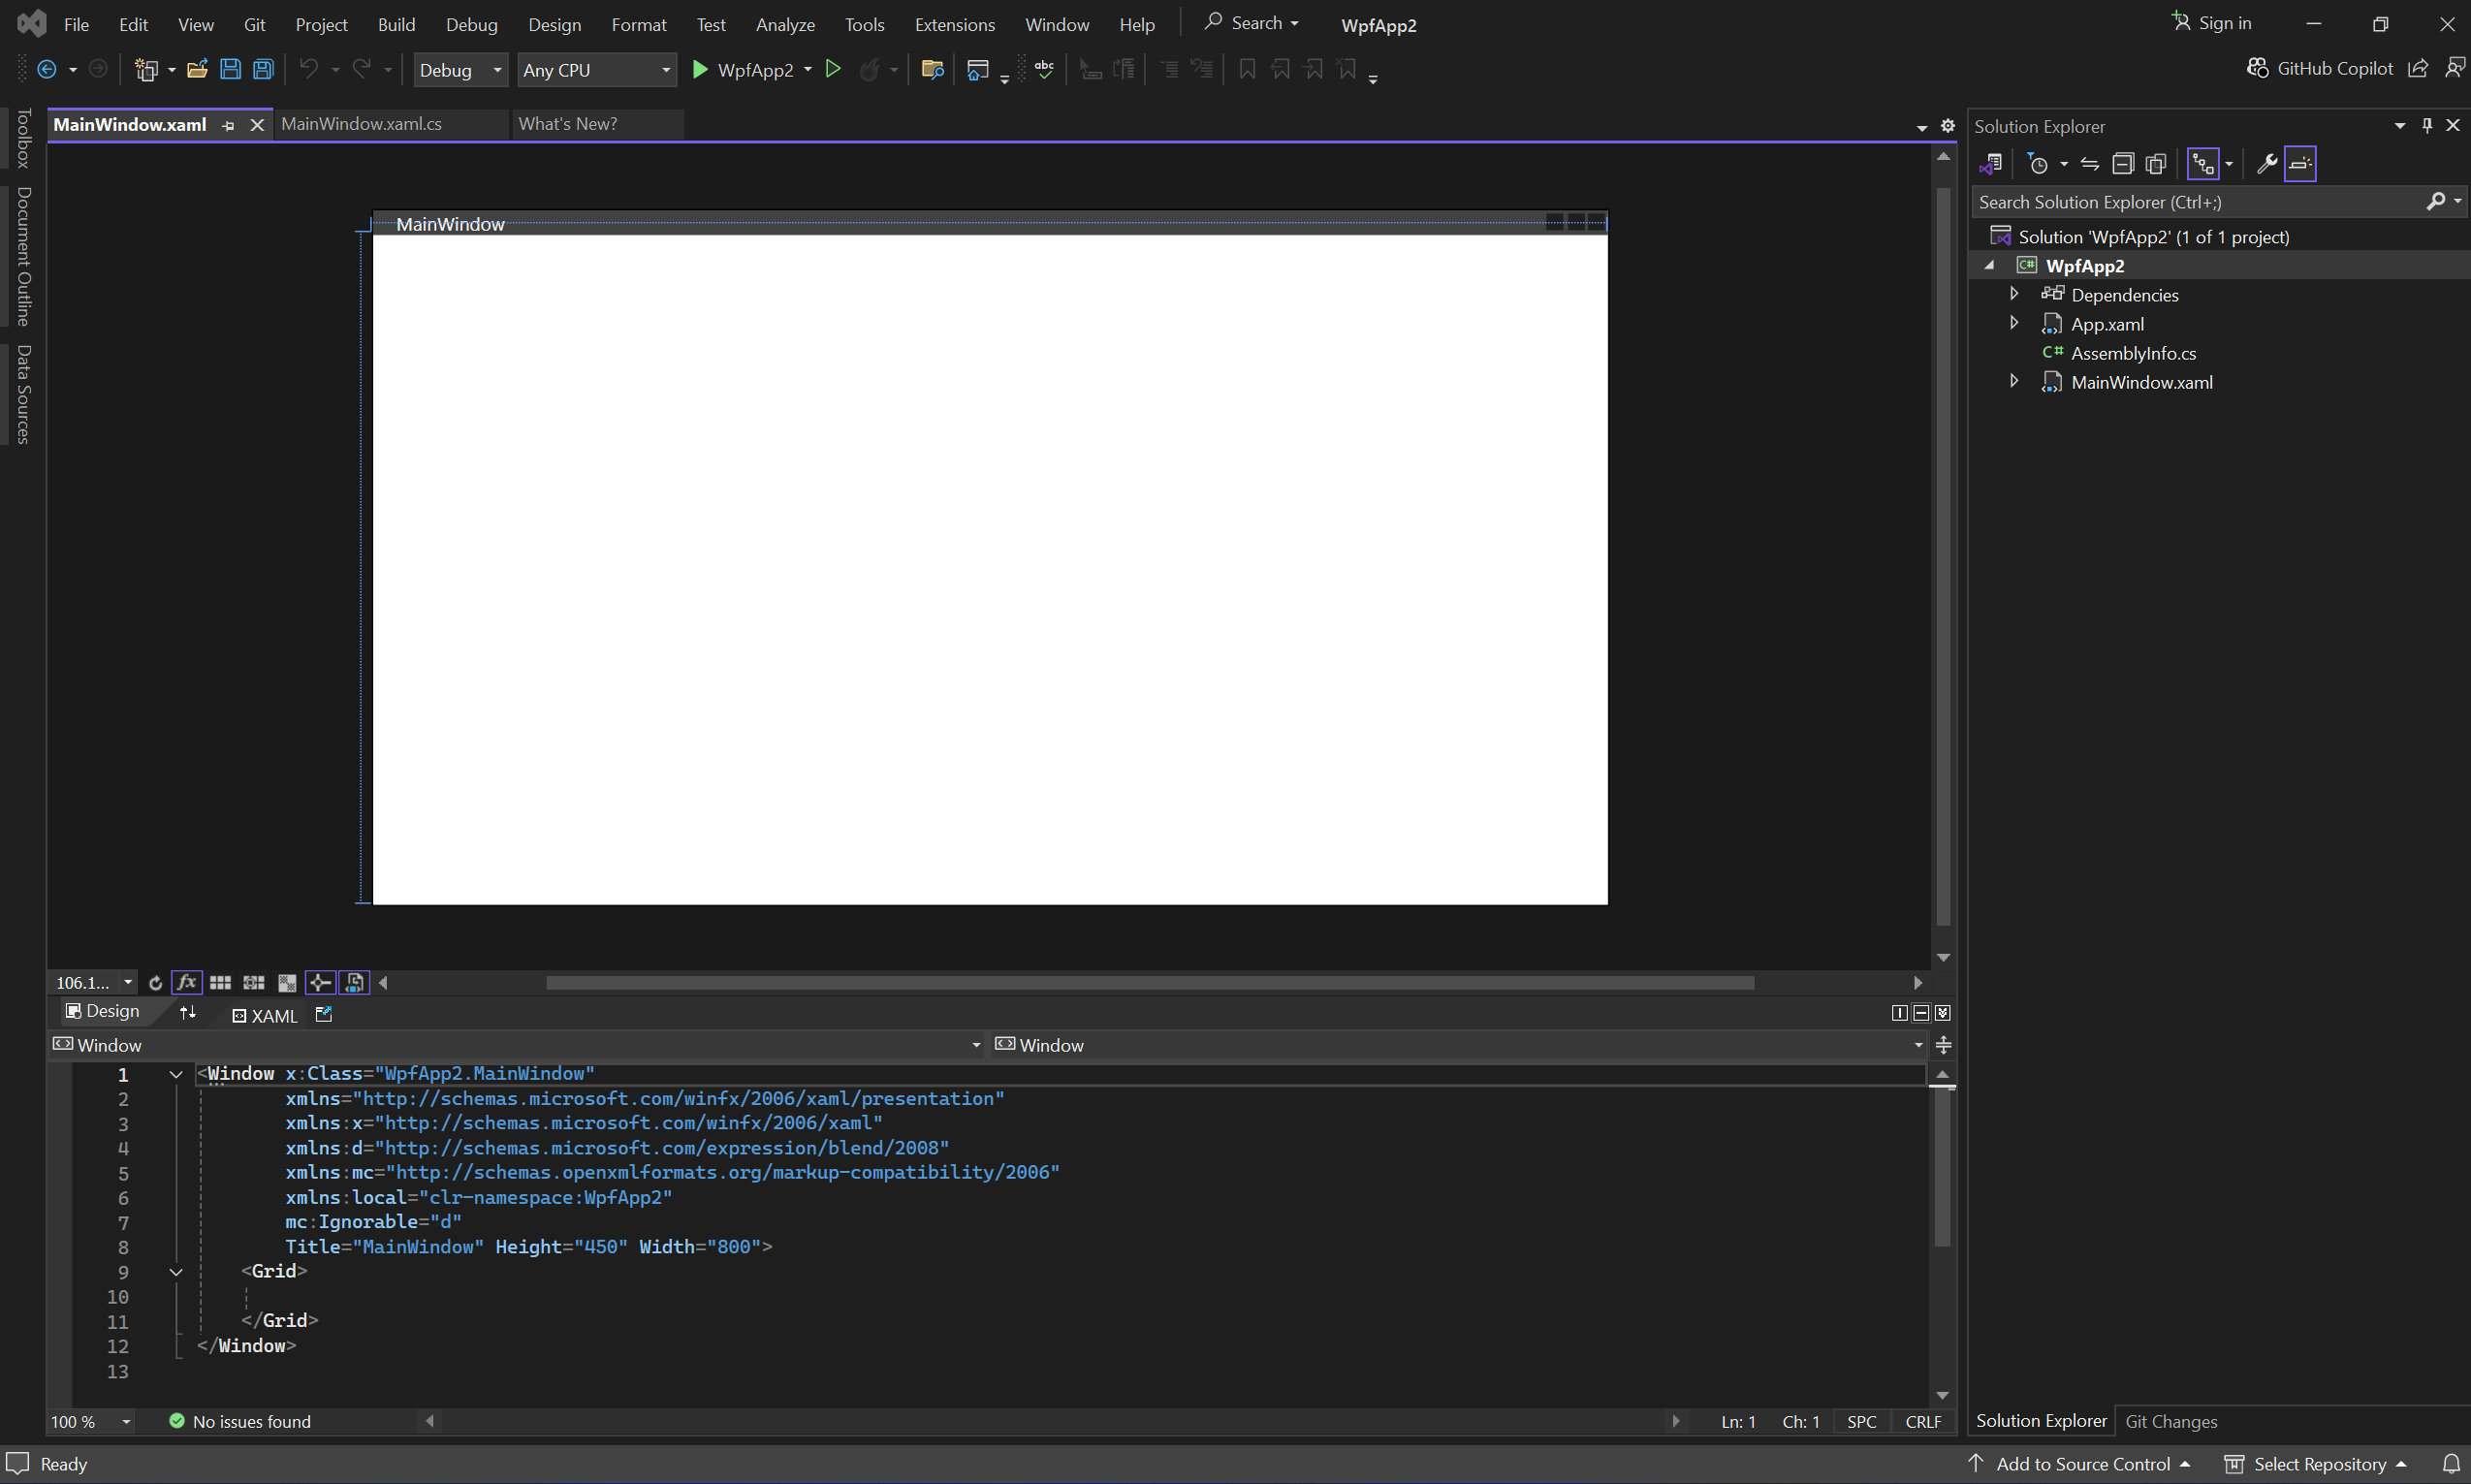
Task: Toggle the artboard background checker button
Action: coord(287,983)
